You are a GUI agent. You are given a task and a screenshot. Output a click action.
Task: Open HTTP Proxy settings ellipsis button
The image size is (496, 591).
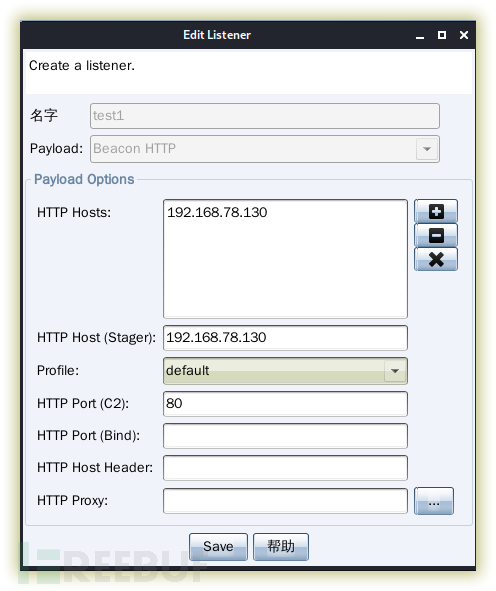click(x=433, y=501)
